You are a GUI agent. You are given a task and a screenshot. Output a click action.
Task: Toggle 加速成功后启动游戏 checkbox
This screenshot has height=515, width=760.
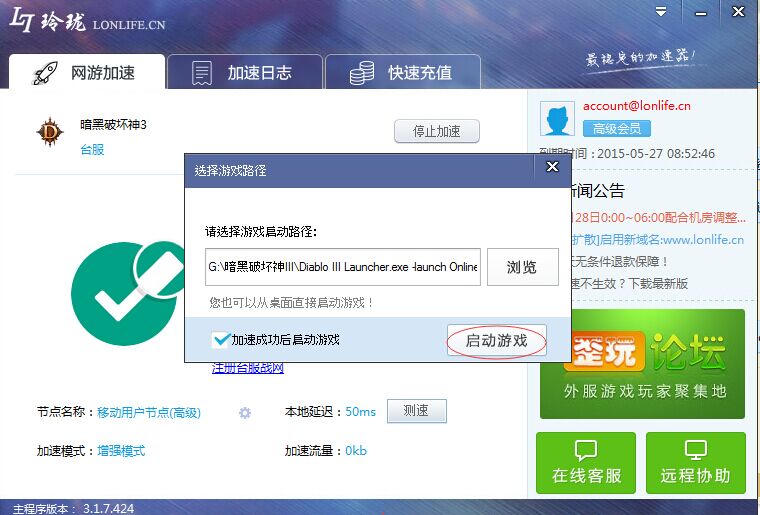221,340
